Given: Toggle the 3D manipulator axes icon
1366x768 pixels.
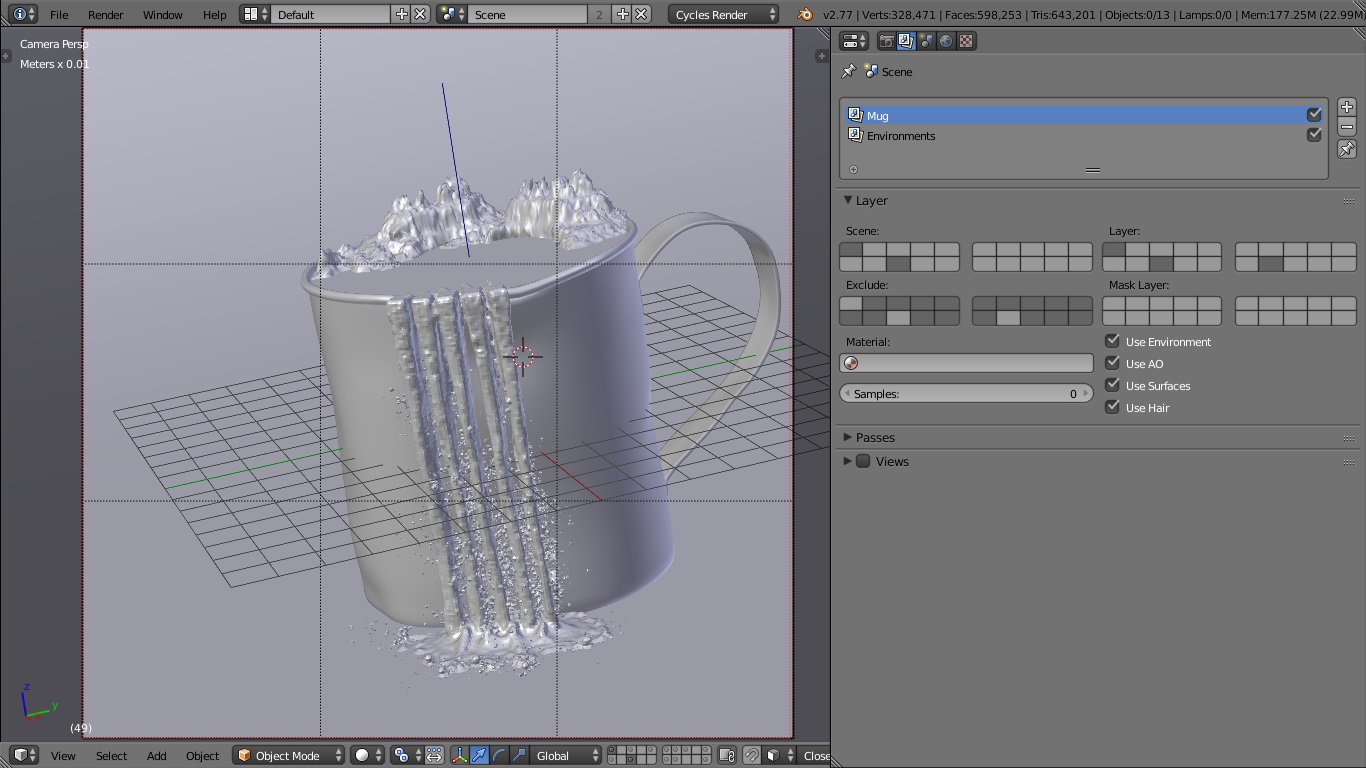Looking at the screenshot, I should click(x=460, y=755).
